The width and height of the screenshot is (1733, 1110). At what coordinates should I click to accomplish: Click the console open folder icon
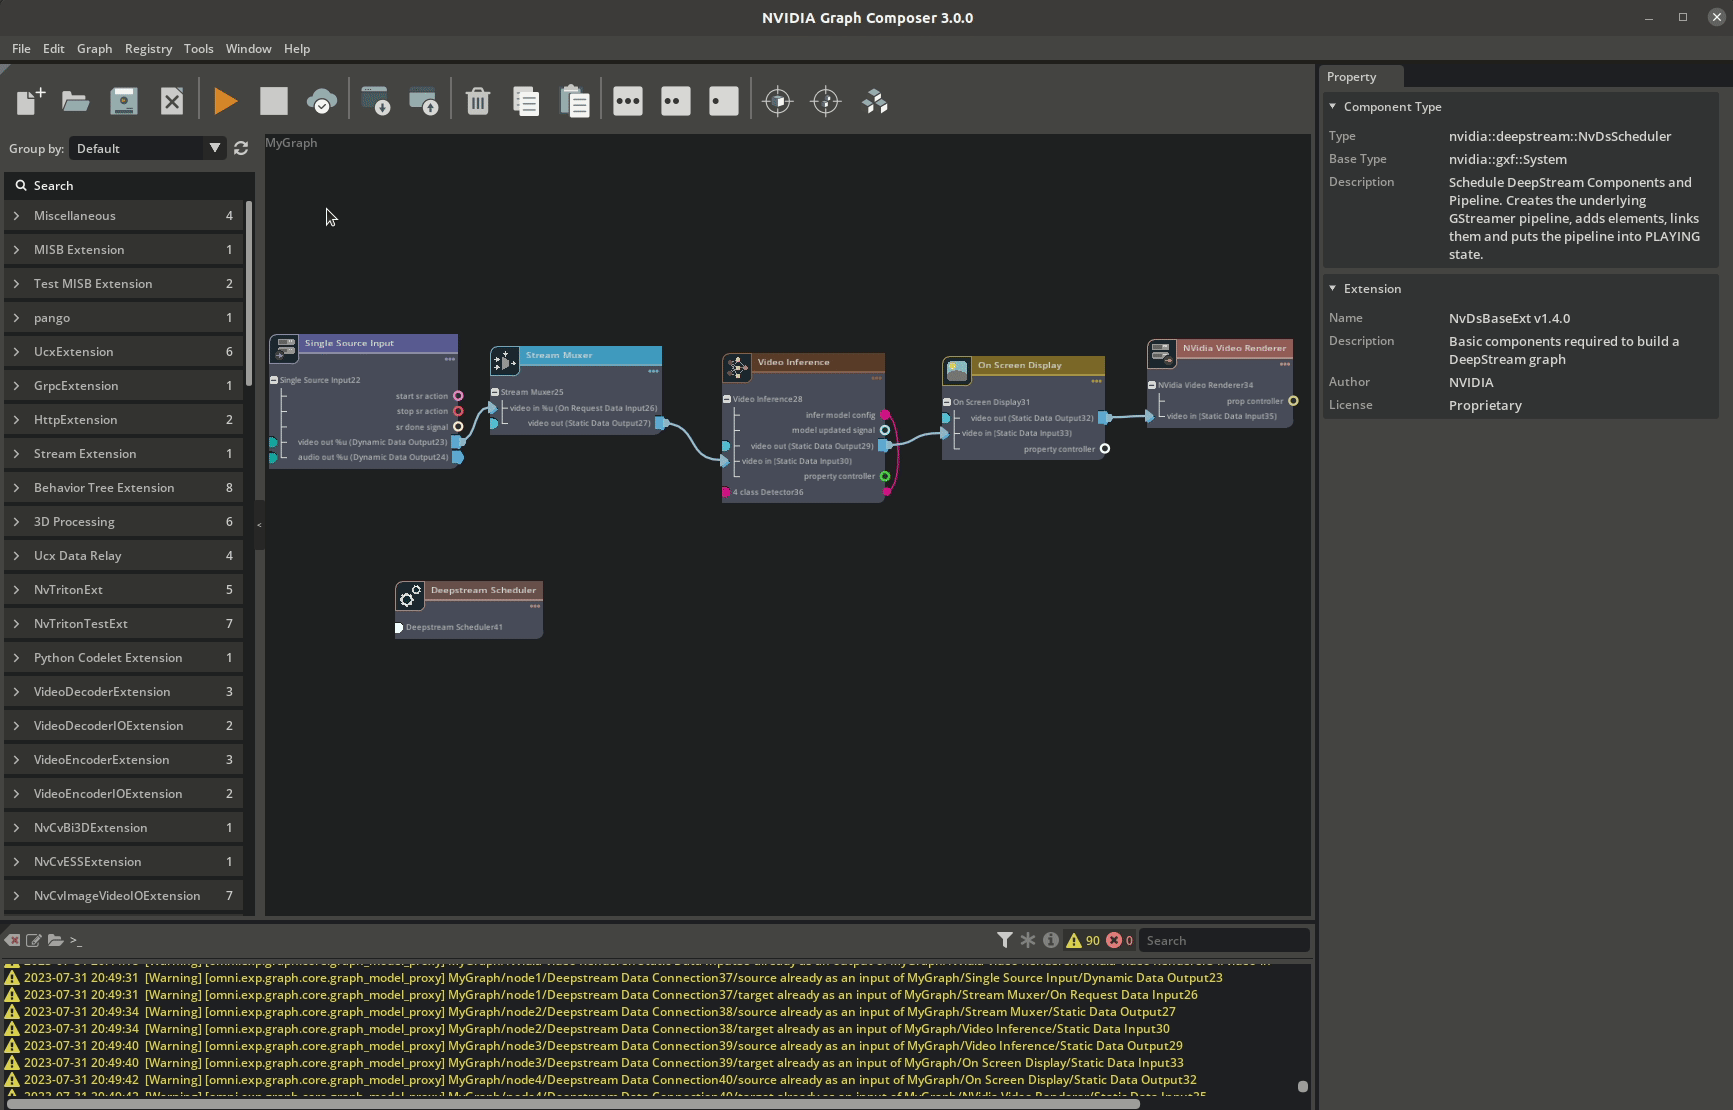[x=56, y=940]
